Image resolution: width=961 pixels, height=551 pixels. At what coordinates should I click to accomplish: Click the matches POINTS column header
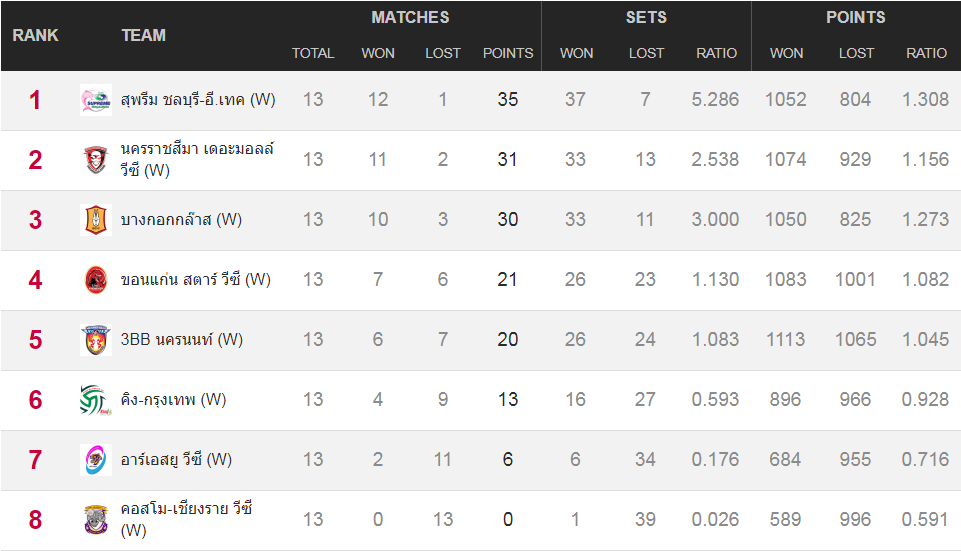(508, 53)
